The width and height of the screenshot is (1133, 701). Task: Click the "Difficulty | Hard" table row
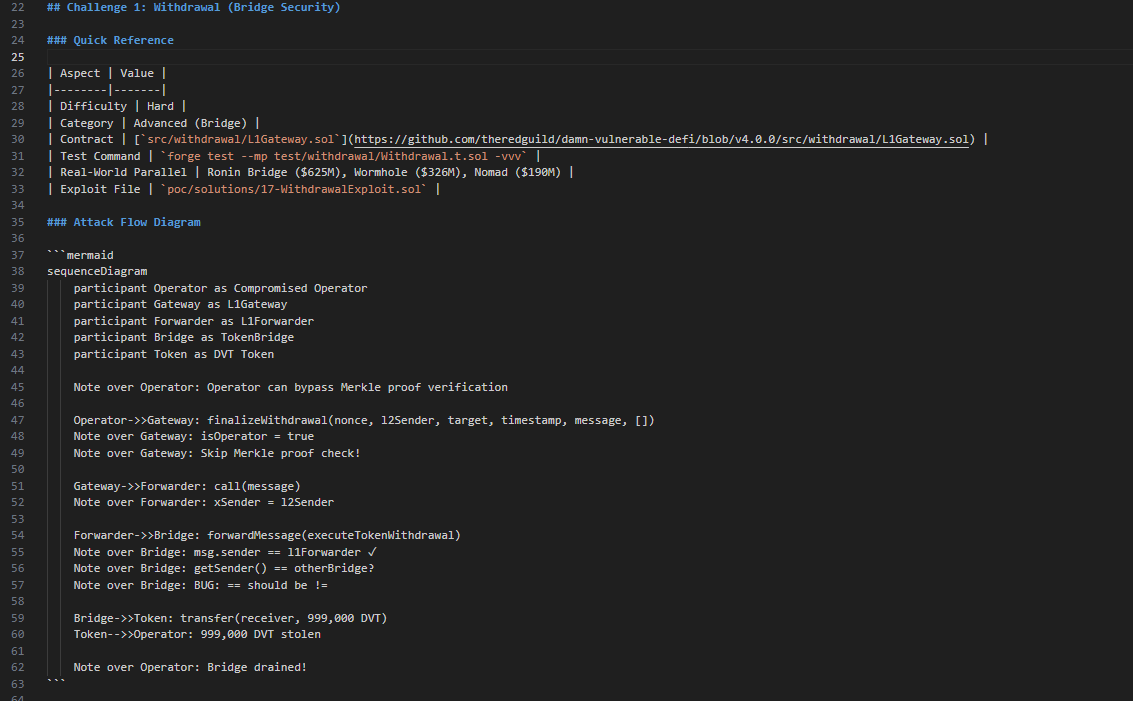coord(117,106)
